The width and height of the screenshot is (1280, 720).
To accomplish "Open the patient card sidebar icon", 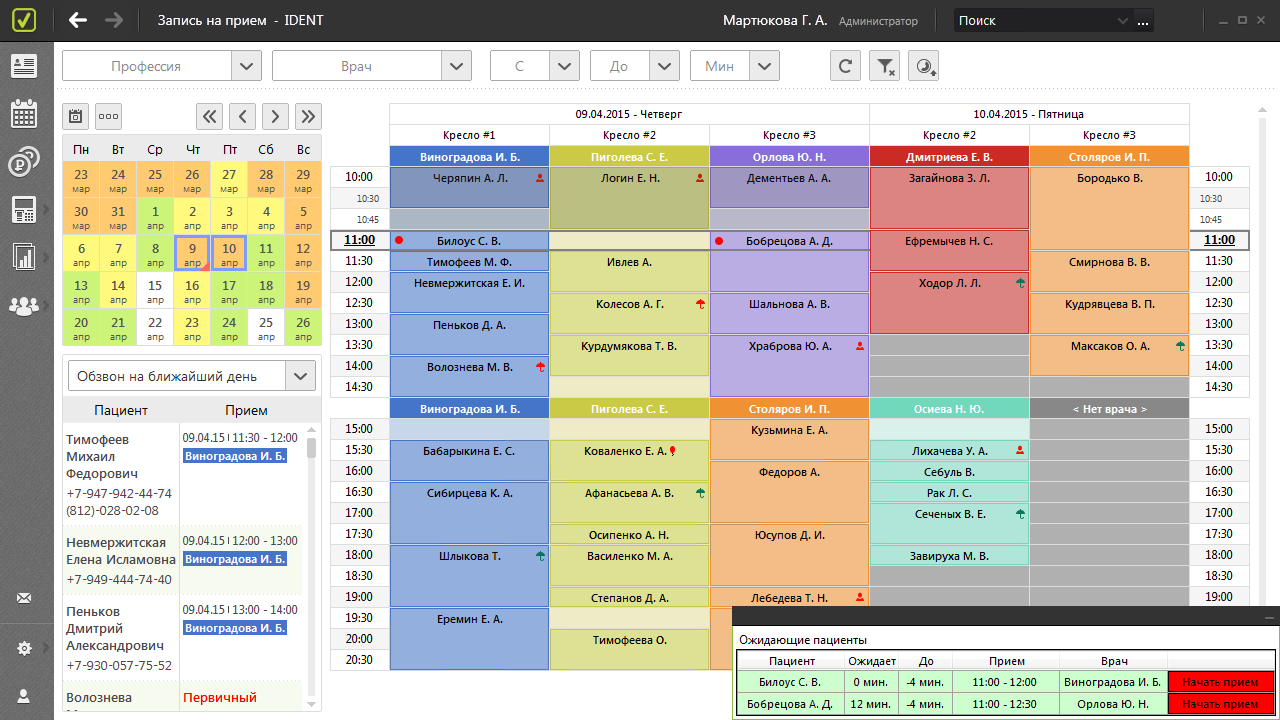I will 24,66.
